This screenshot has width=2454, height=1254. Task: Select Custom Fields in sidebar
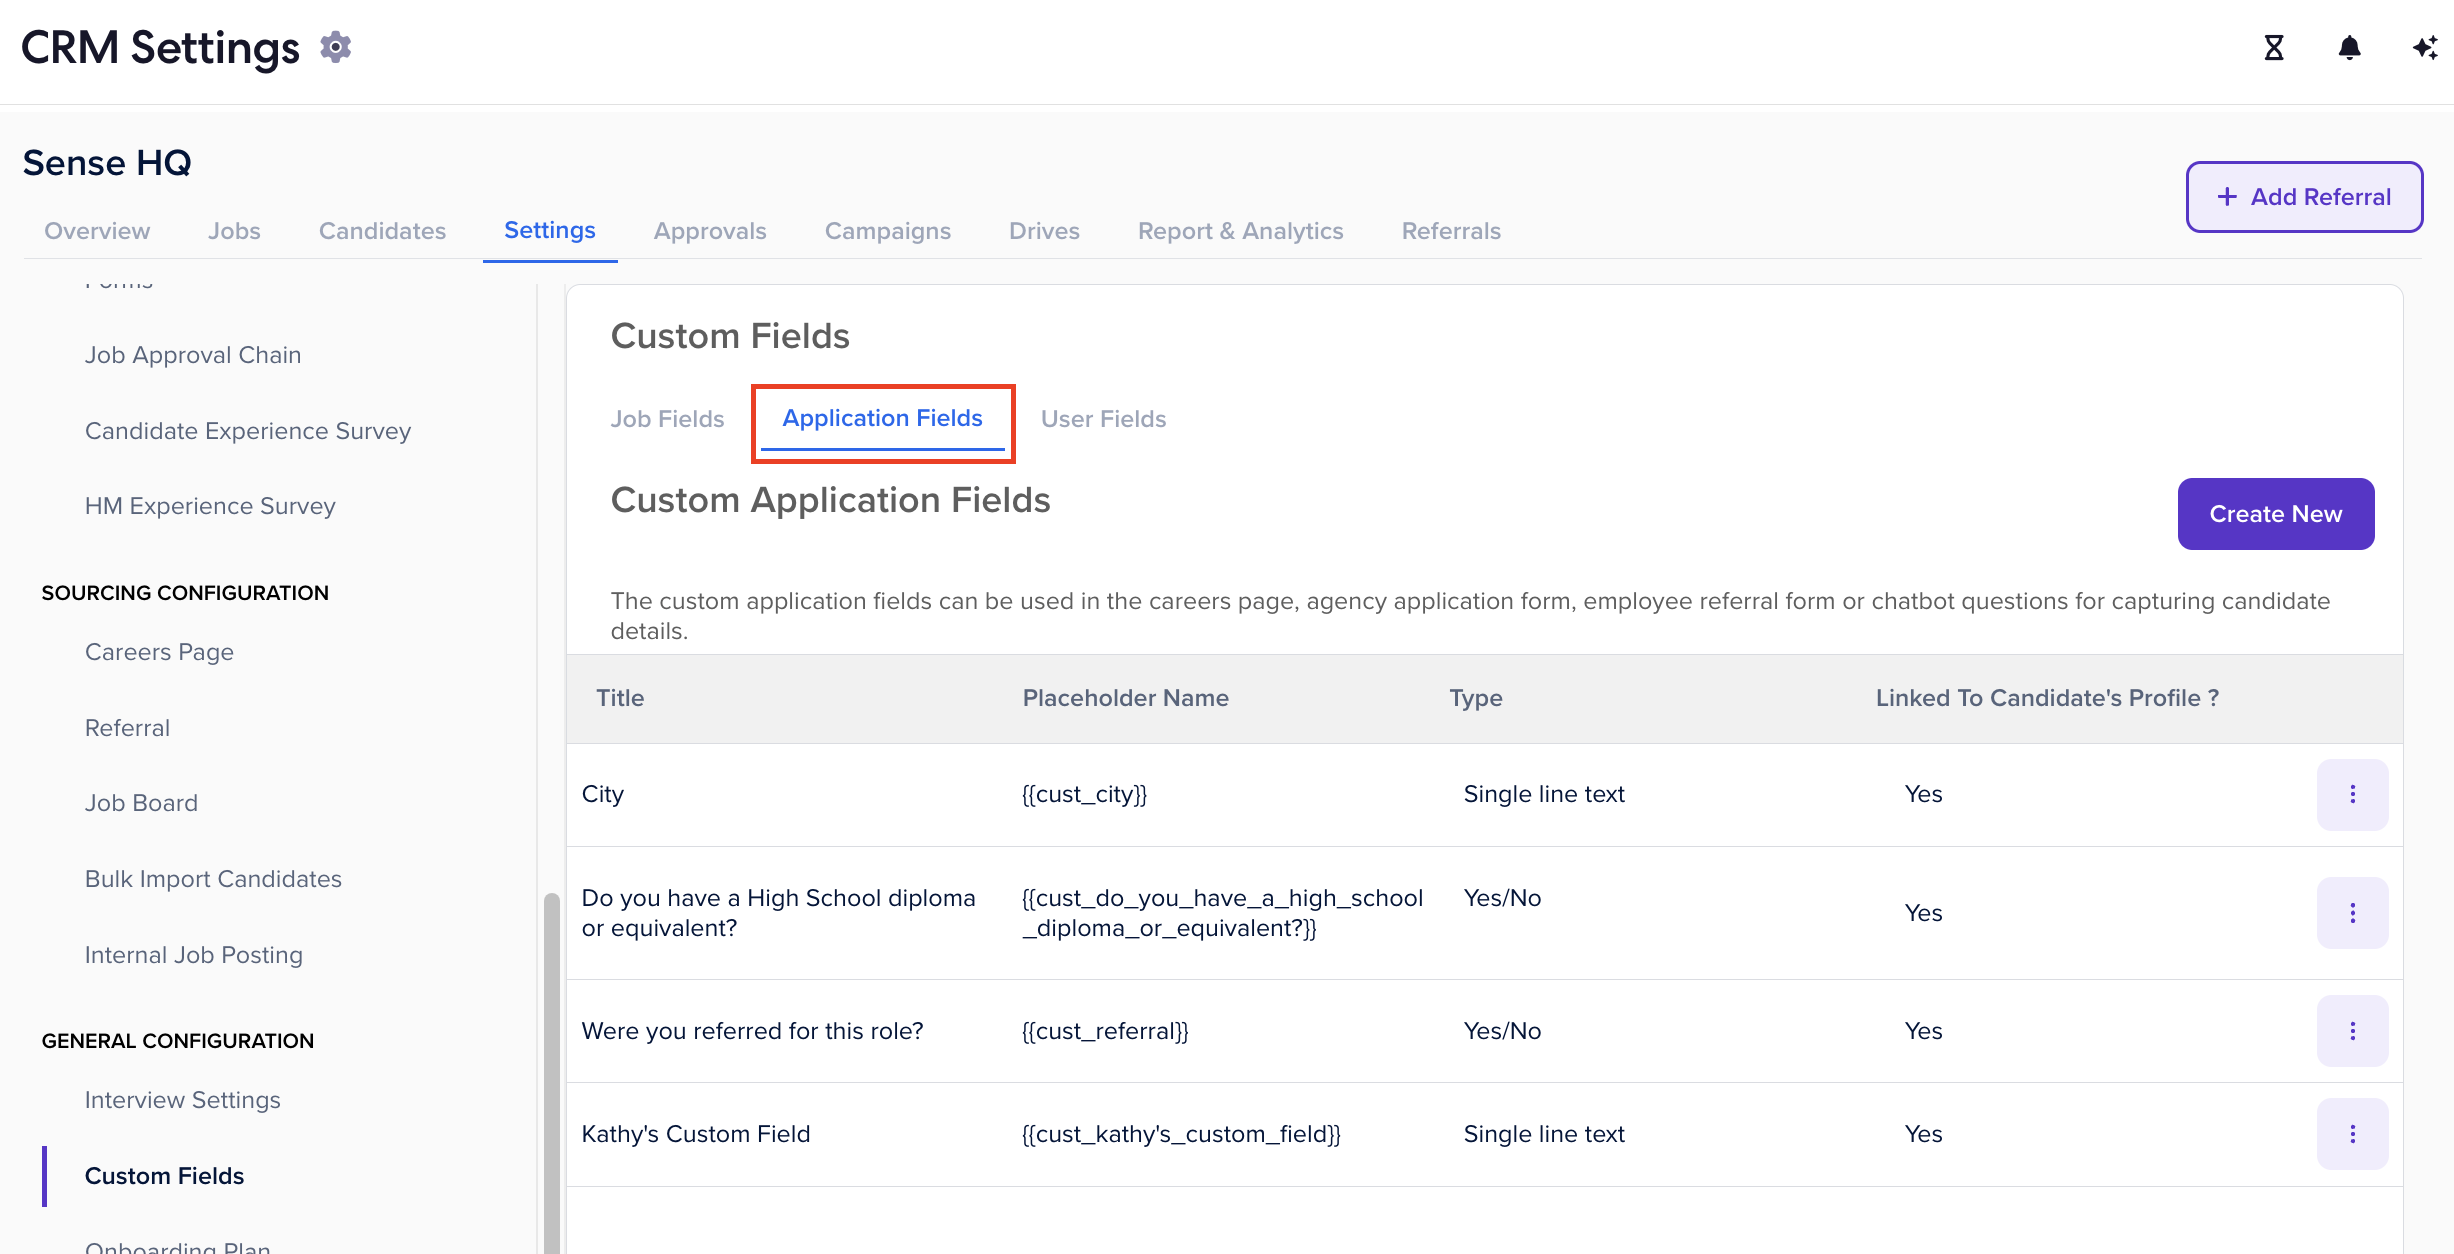click(x=164, y=1176)
